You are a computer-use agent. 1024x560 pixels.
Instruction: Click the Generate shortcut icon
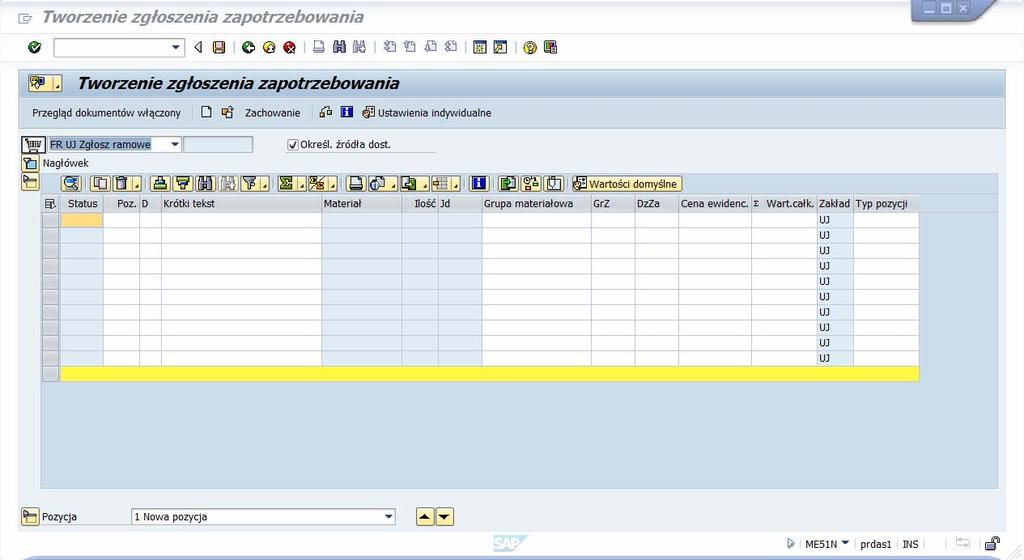[x=500, y=47]
